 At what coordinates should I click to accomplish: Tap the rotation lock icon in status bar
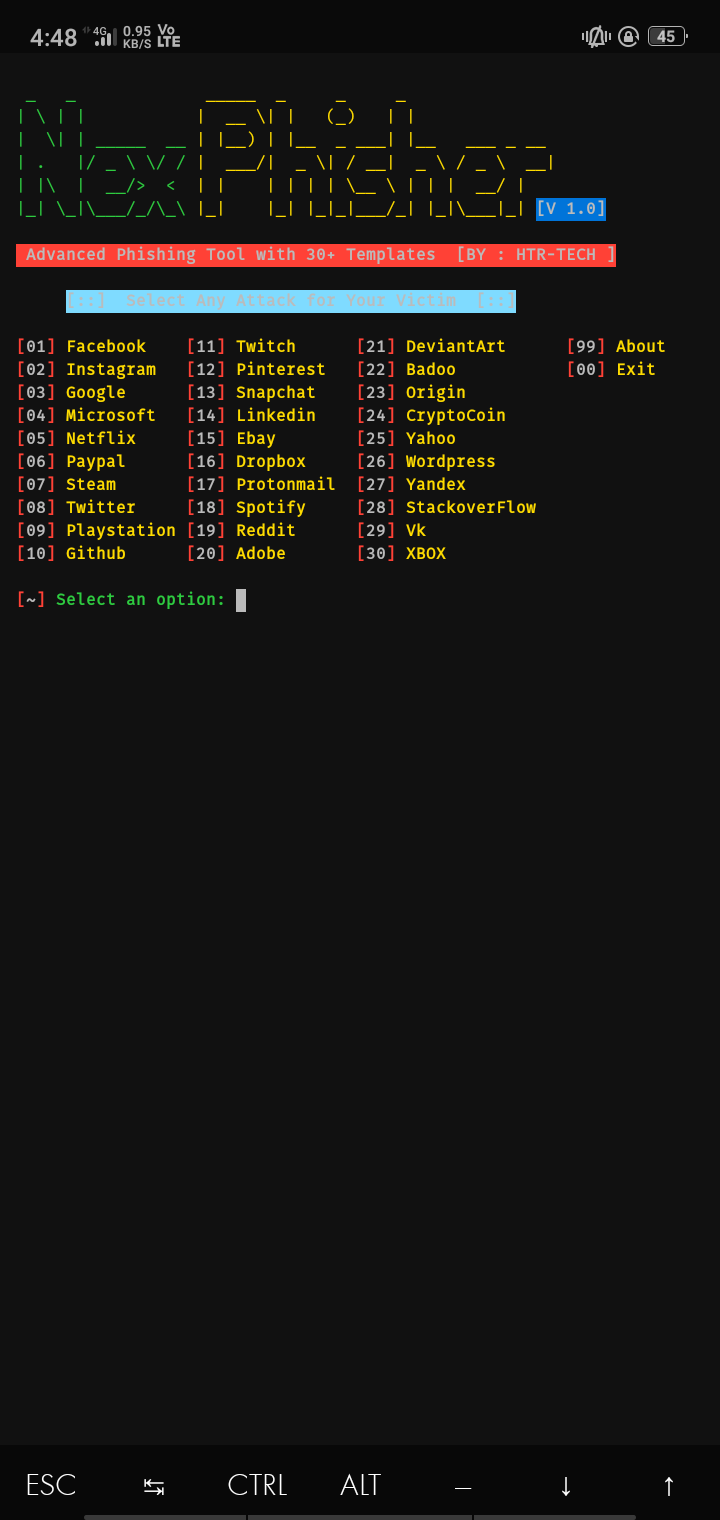coord(629,37)
